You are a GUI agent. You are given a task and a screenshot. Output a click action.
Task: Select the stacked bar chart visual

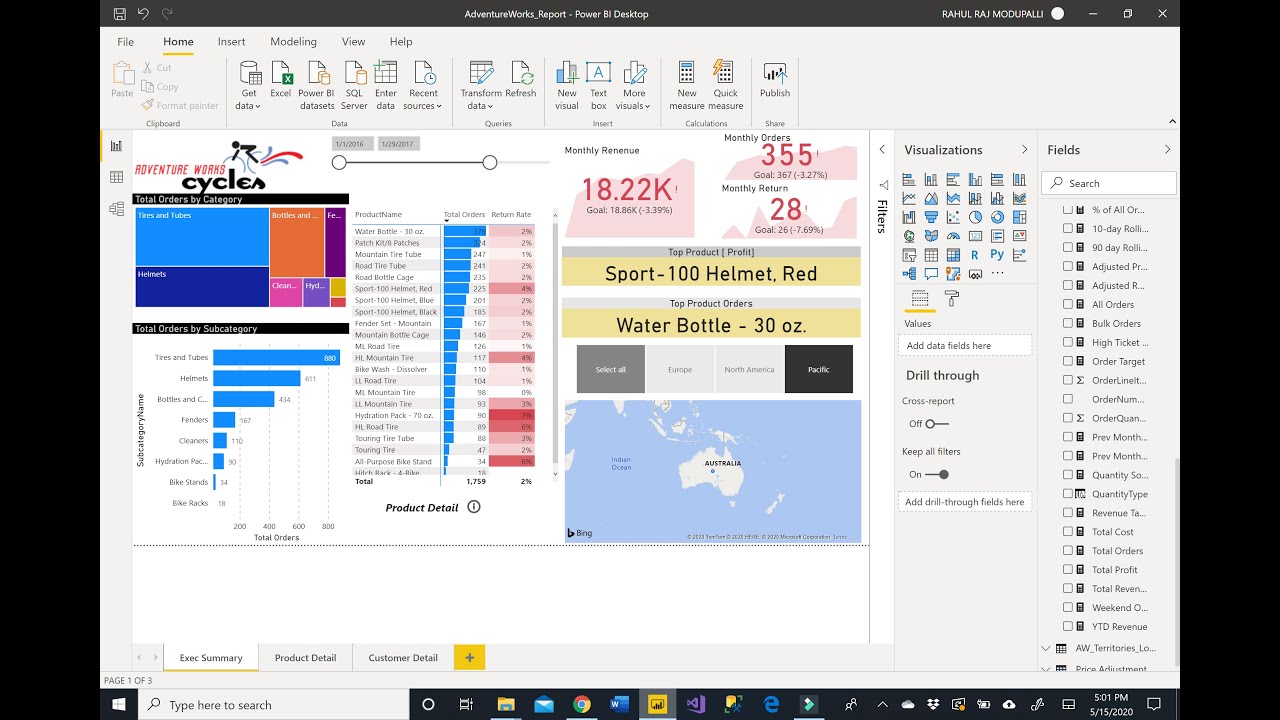point(909,179)
